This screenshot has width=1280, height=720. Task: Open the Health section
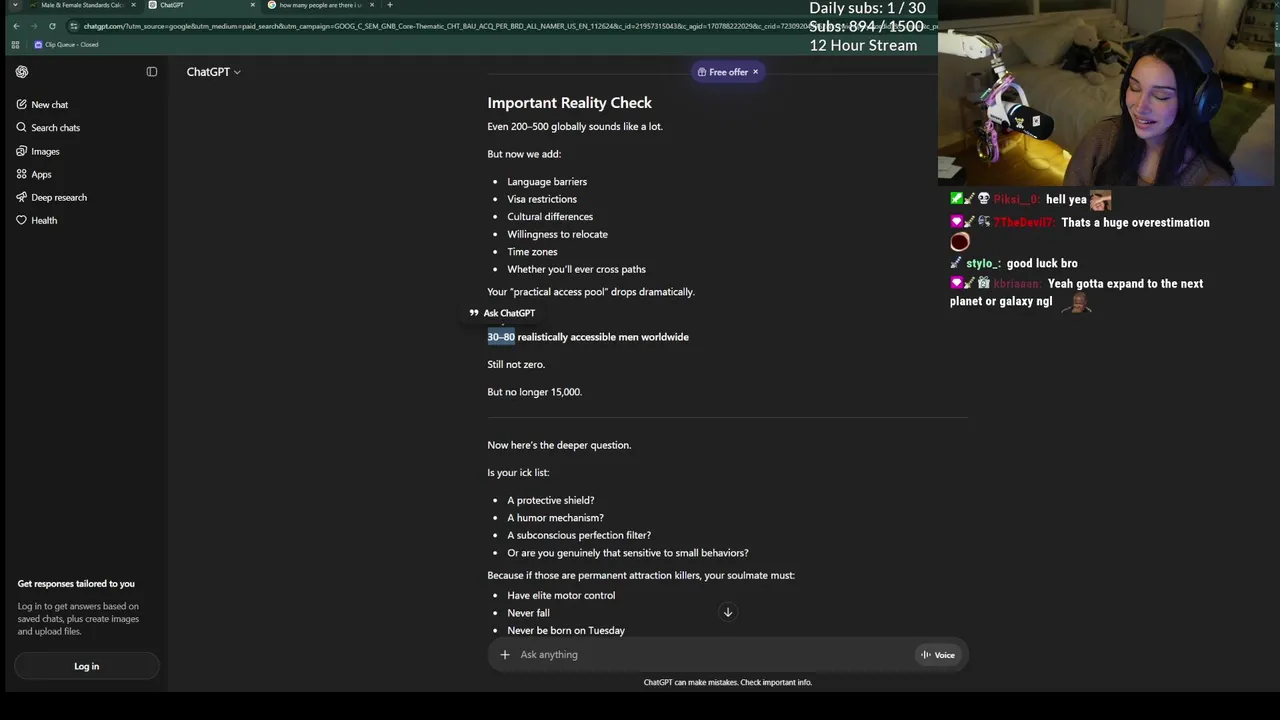coord(44,220)
